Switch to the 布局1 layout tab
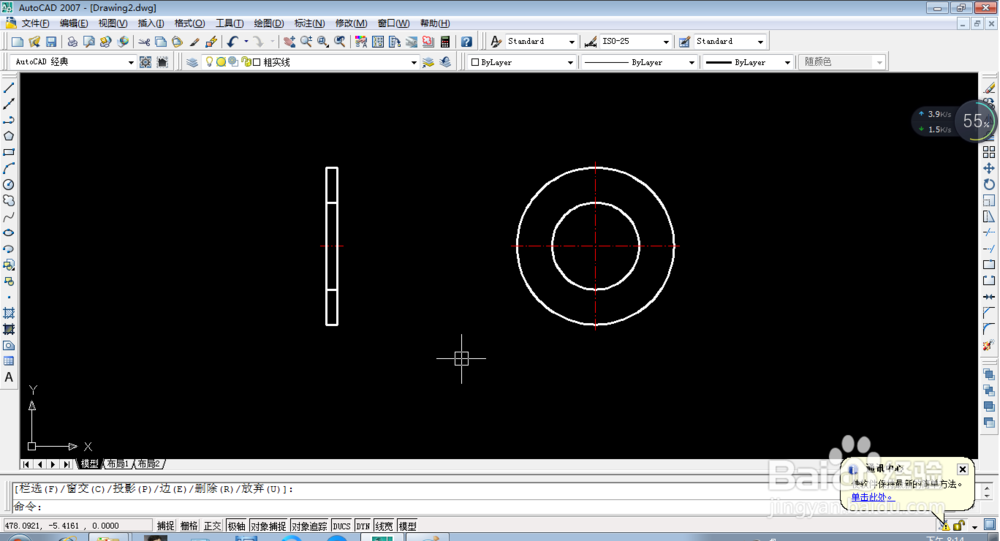The width and height of the screenshot is (1000, 541). click(x=119, y=464)
